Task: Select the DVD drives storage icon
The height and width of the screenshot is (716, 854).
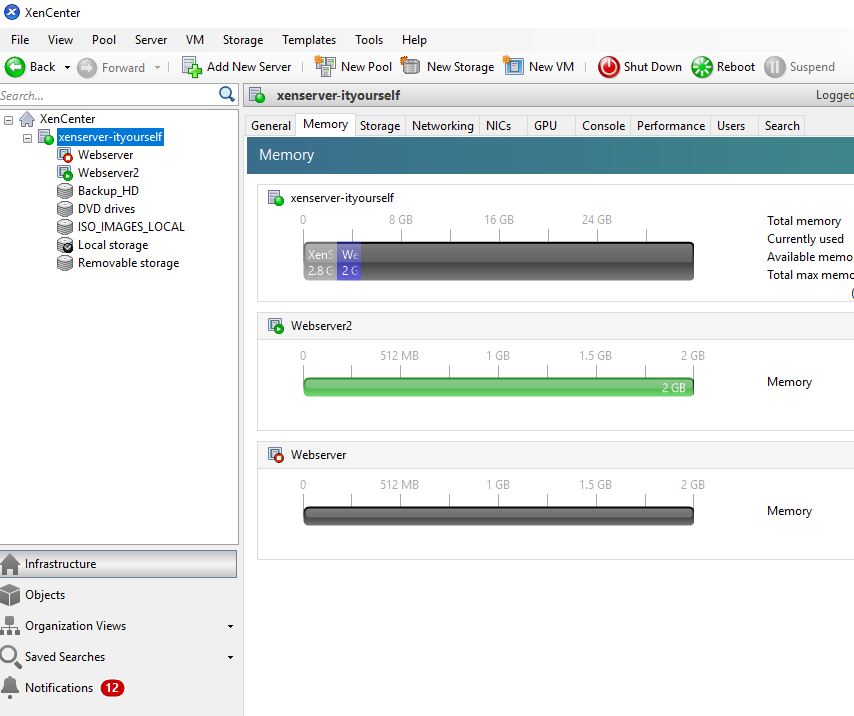Action: [x=65, y=209]
